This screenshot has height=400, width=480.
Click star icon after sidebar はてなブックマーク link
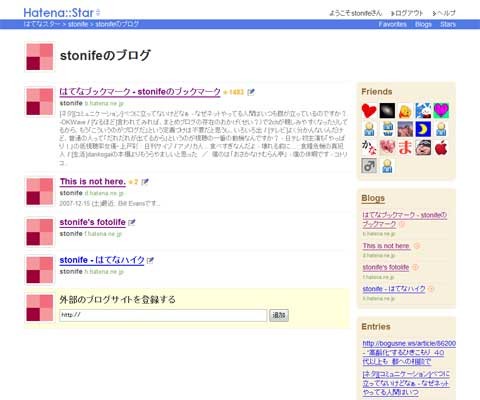click(x=402, y=224)
